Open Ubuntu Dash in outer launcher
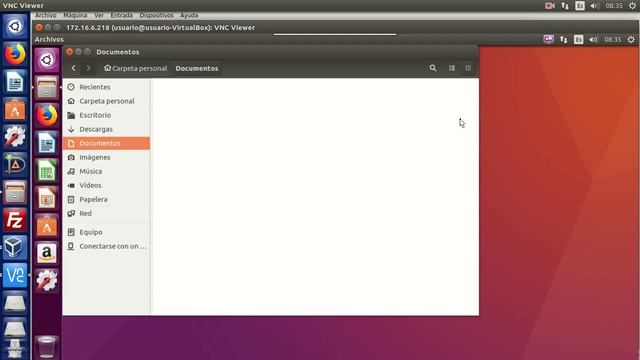640x360 pixels. coord(15,26)
